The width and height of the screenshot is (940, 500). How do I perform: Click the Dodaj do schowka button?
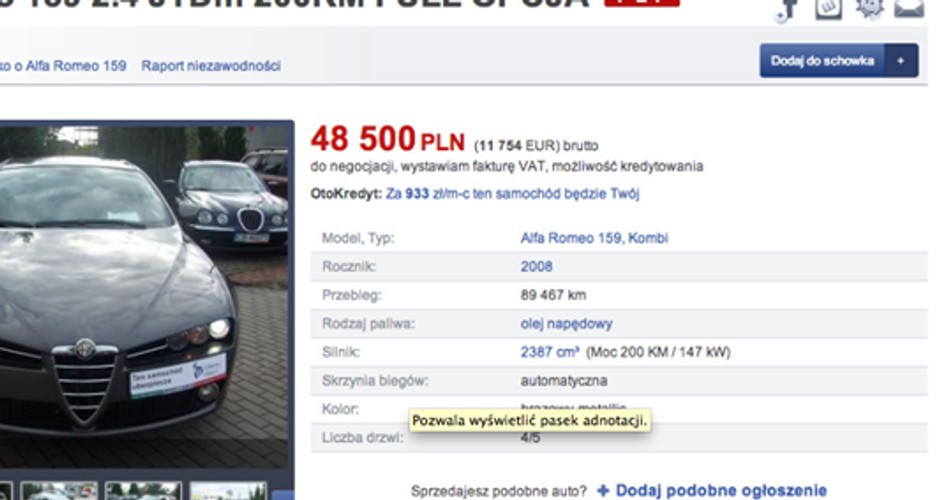click(822, 61)
